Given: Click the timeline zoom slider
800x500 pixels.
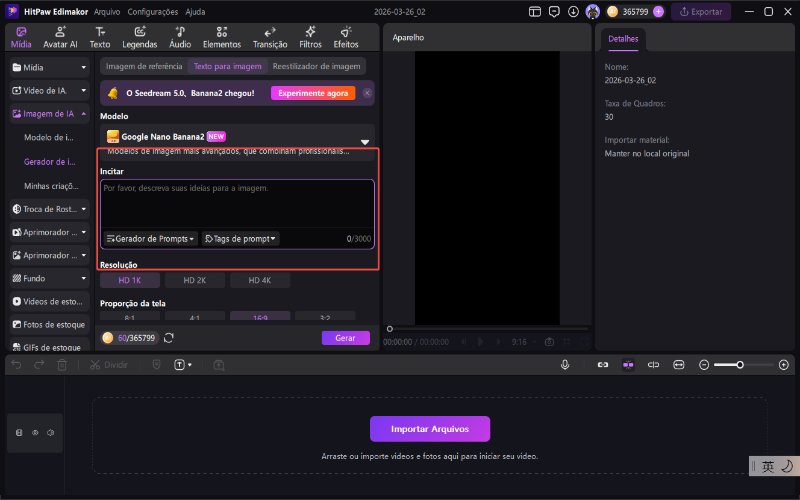Looking at the screenshot, I should click(x=740, y=365).
